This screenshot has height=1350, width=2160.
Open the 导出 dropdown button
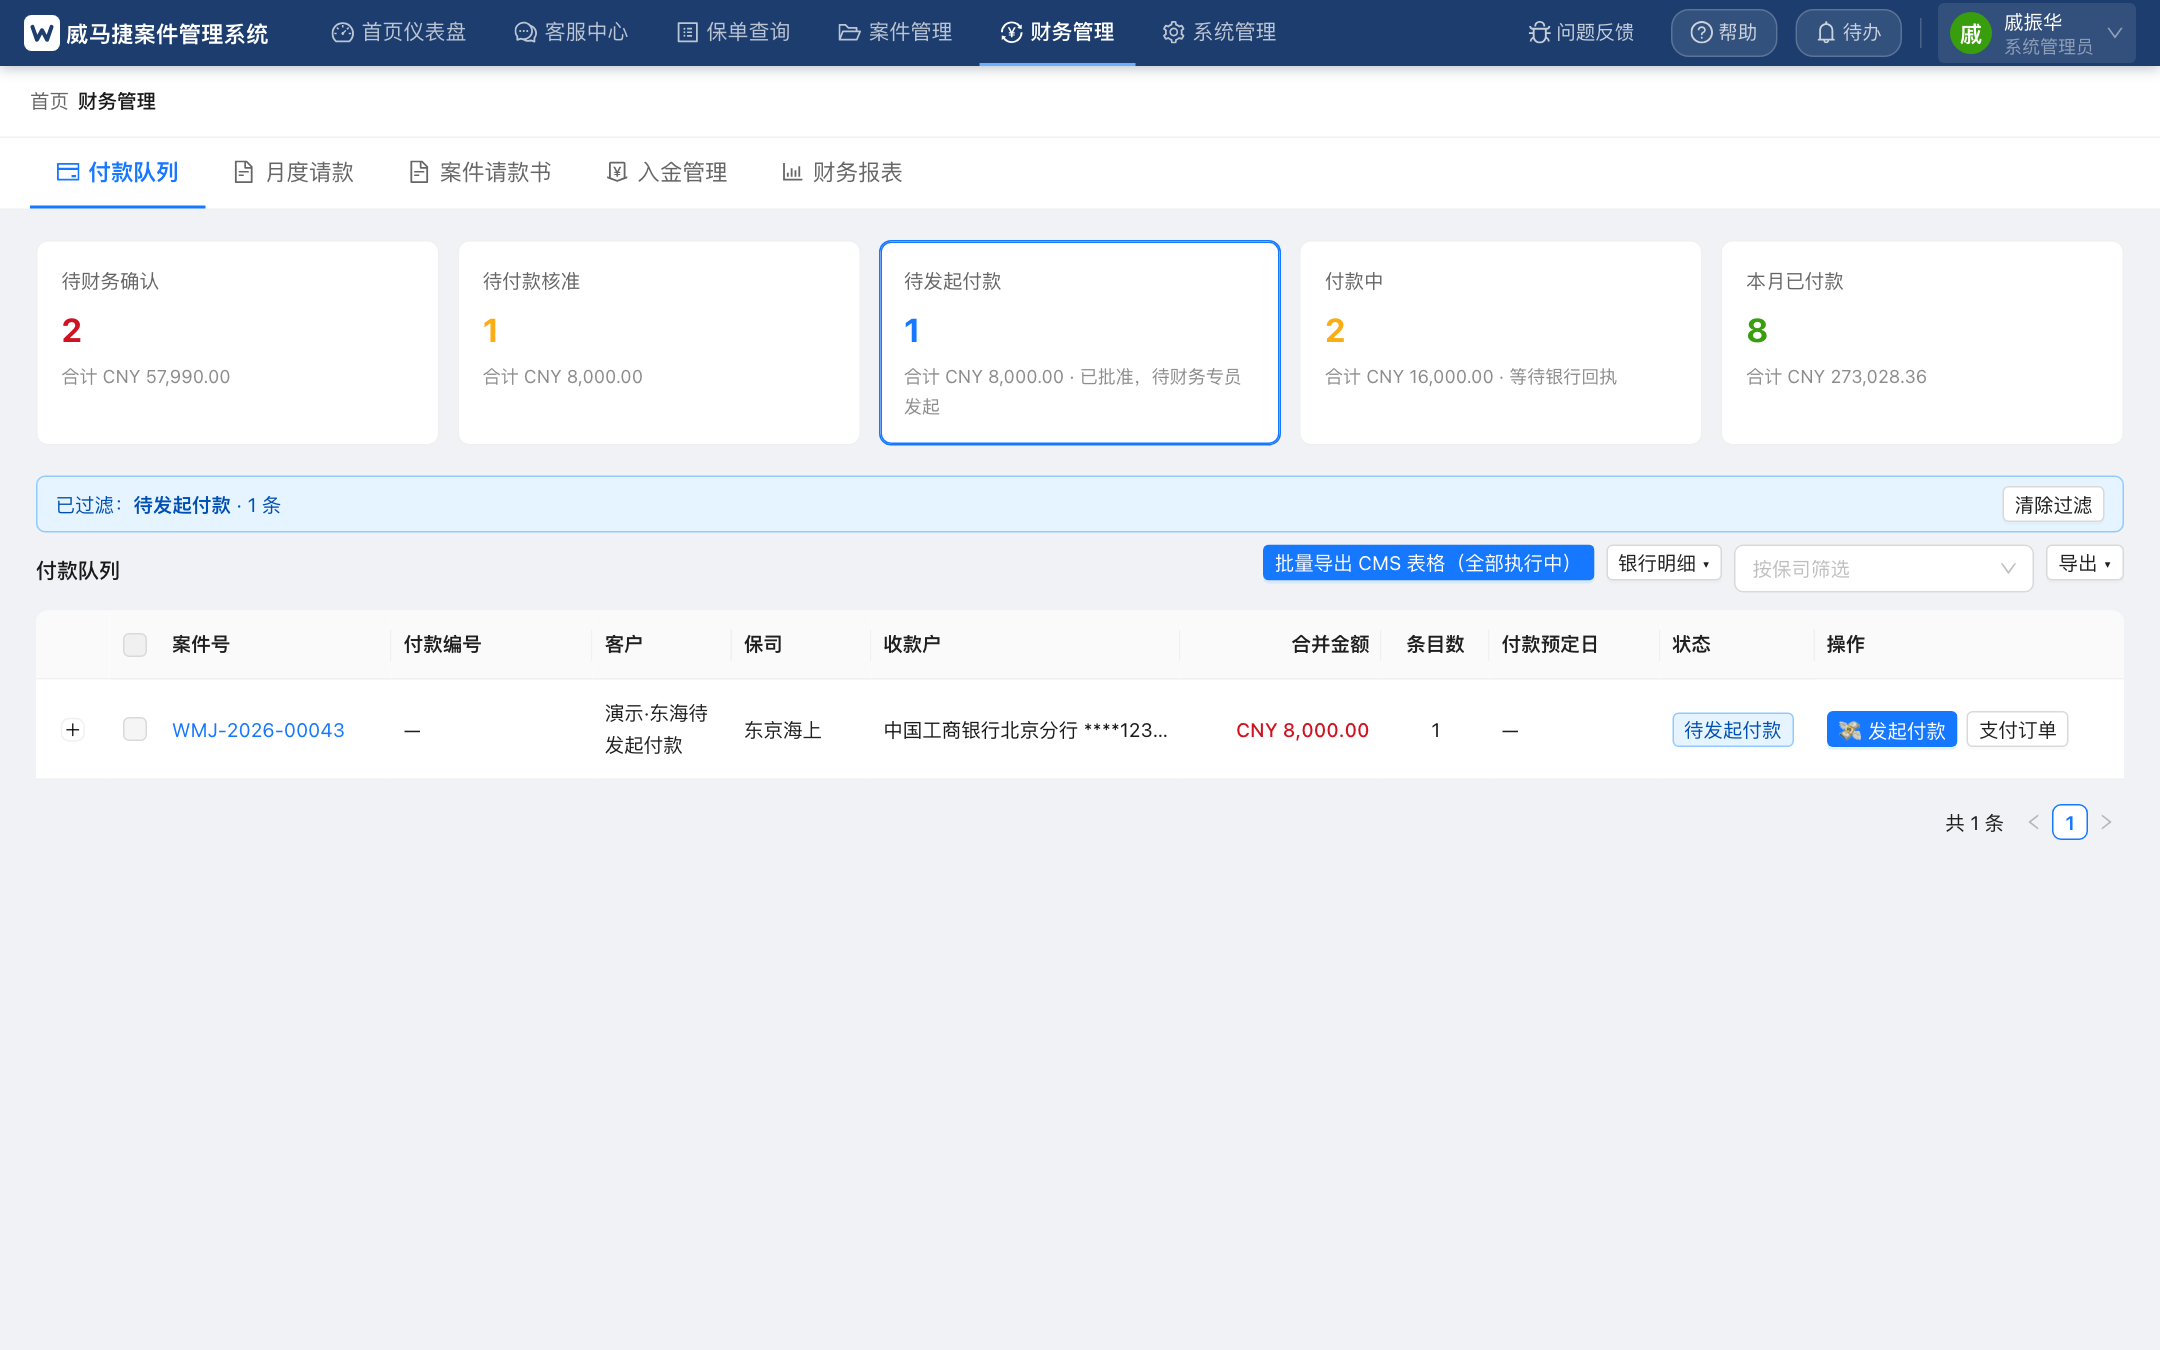point(2085,563)
